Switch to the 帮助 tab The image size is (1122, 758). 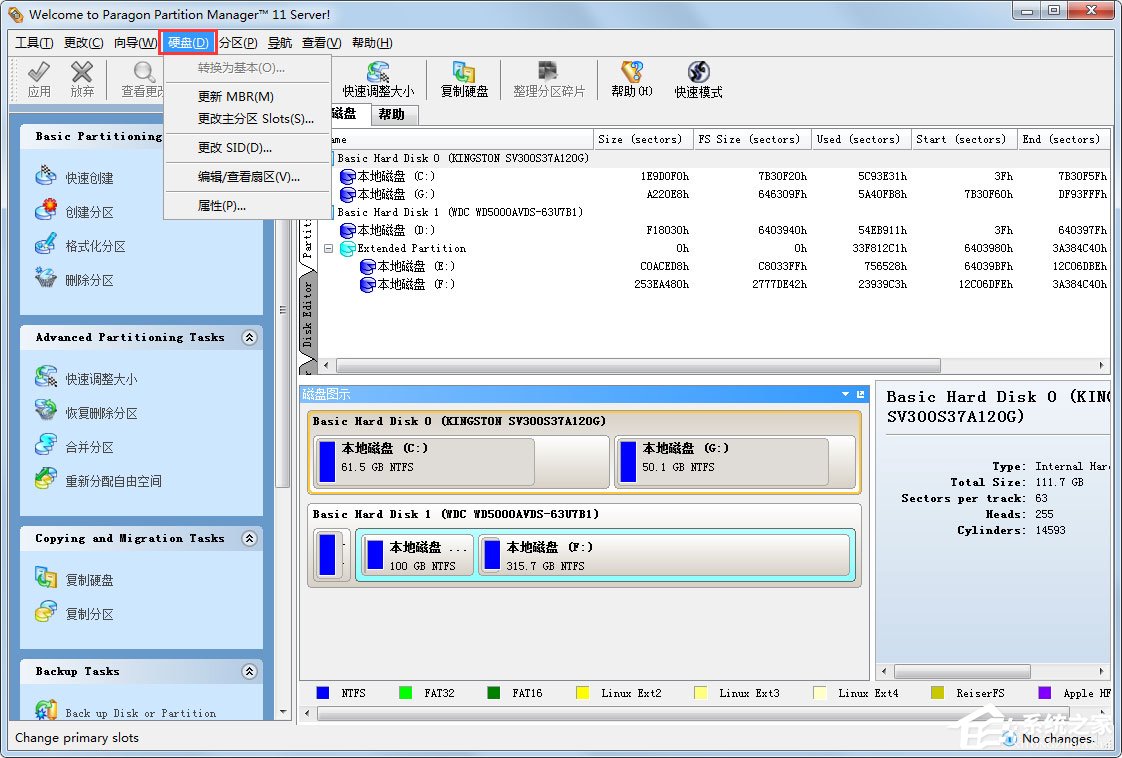tap(392, 115)
